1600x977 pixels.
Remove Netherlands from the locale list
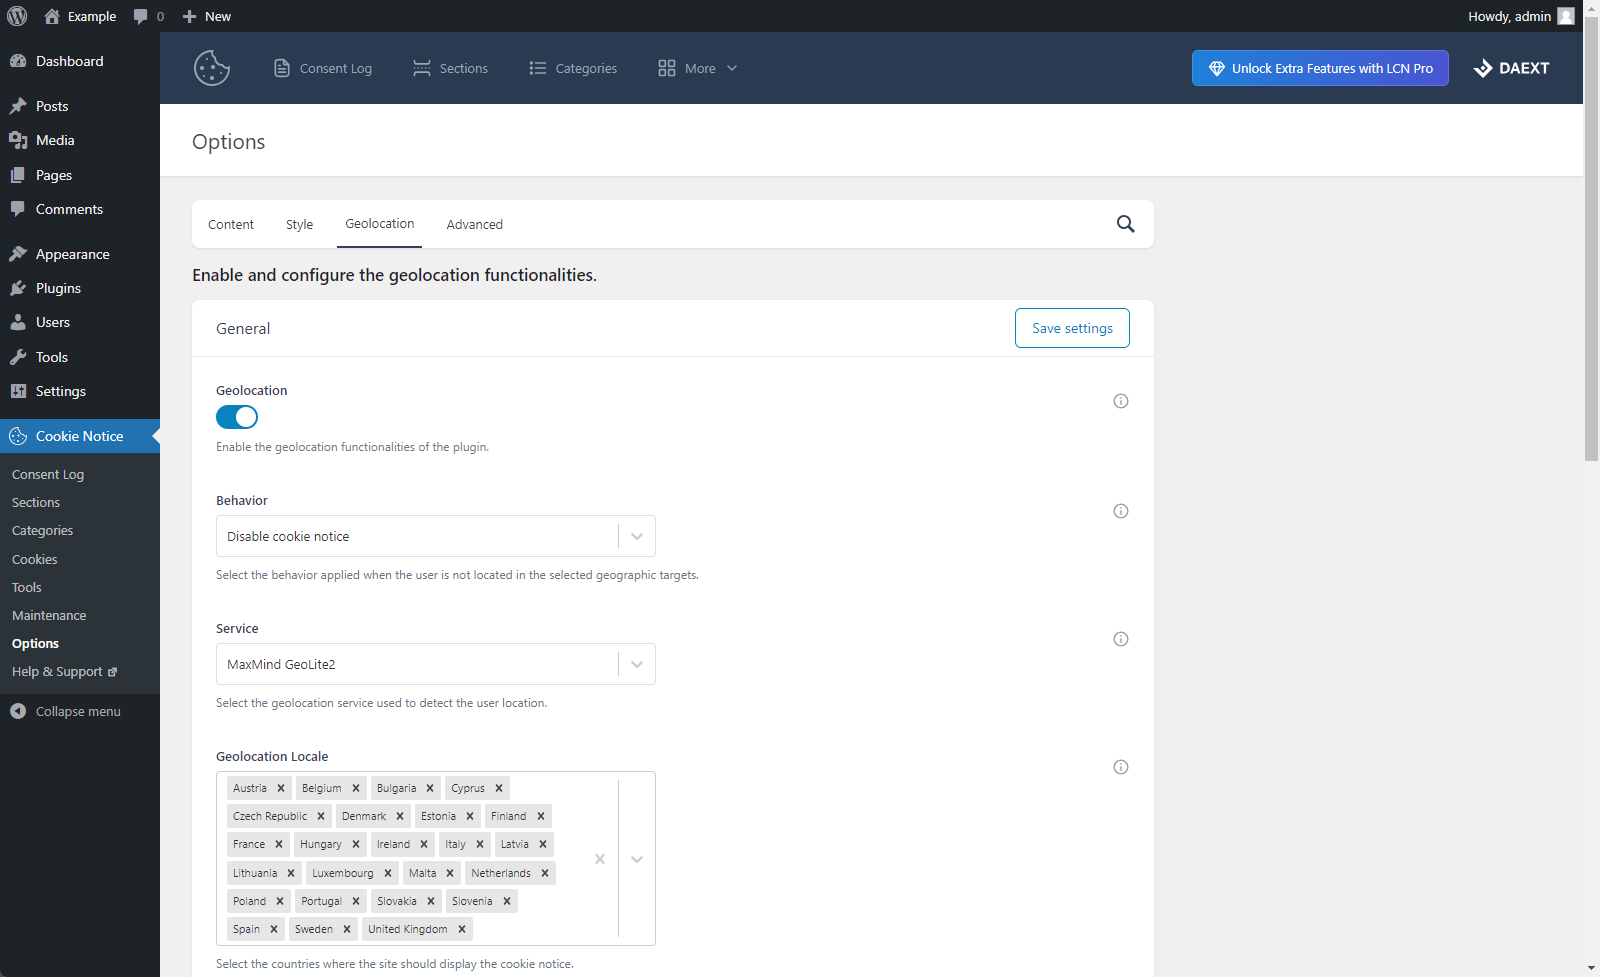tap(545, 873)
